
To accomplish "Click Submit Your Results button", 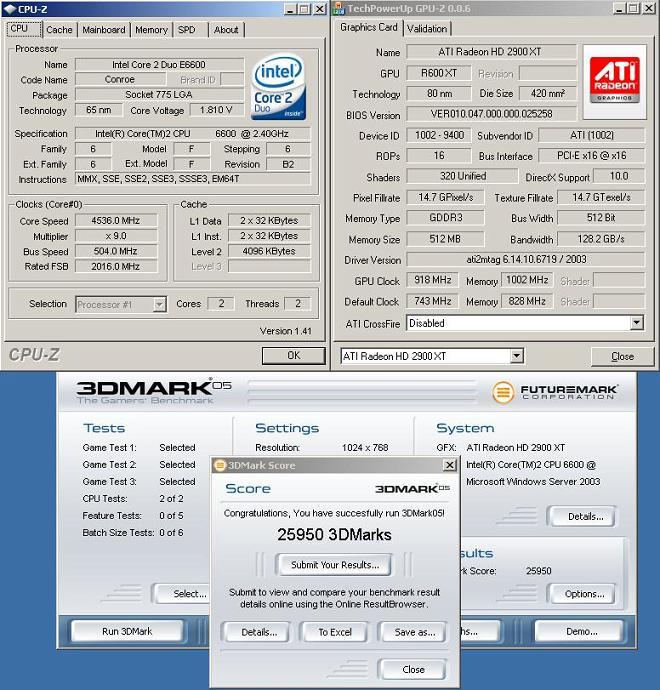I will [x=334, y=565].
